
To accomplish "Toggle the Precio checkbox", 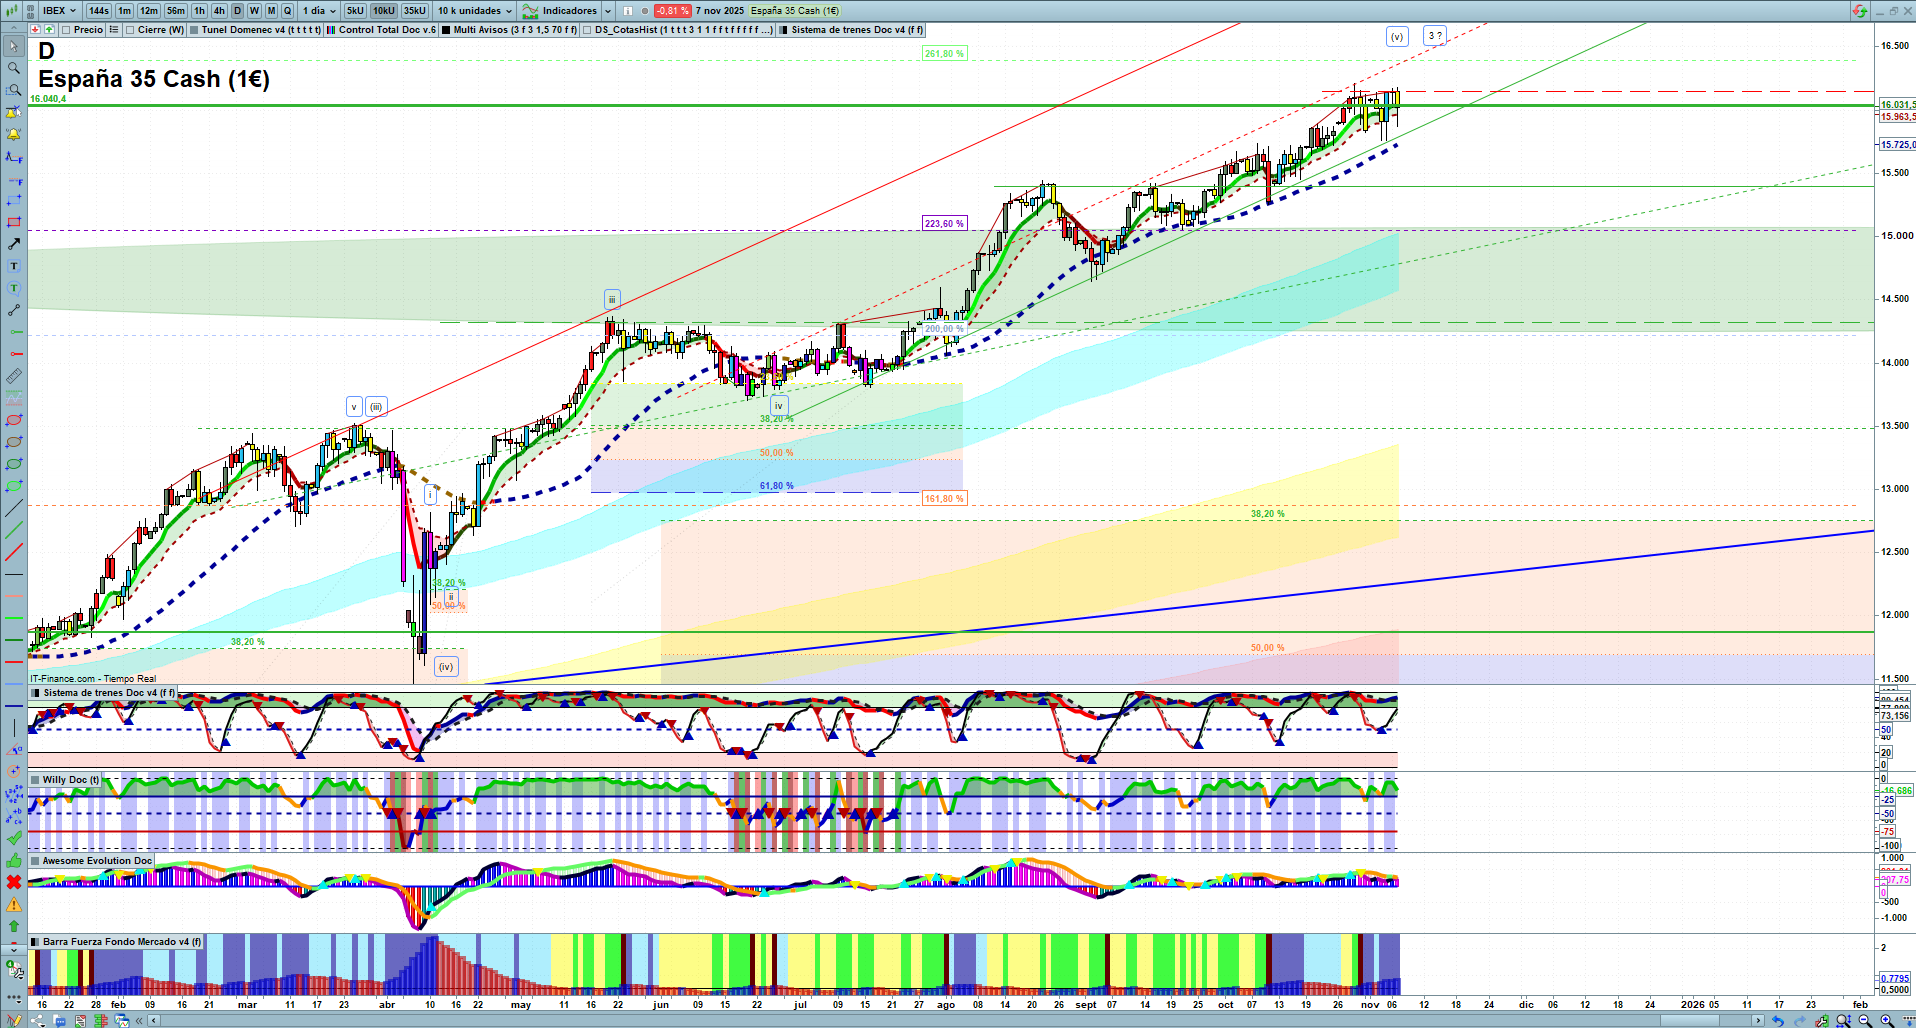I will point(67,30).
